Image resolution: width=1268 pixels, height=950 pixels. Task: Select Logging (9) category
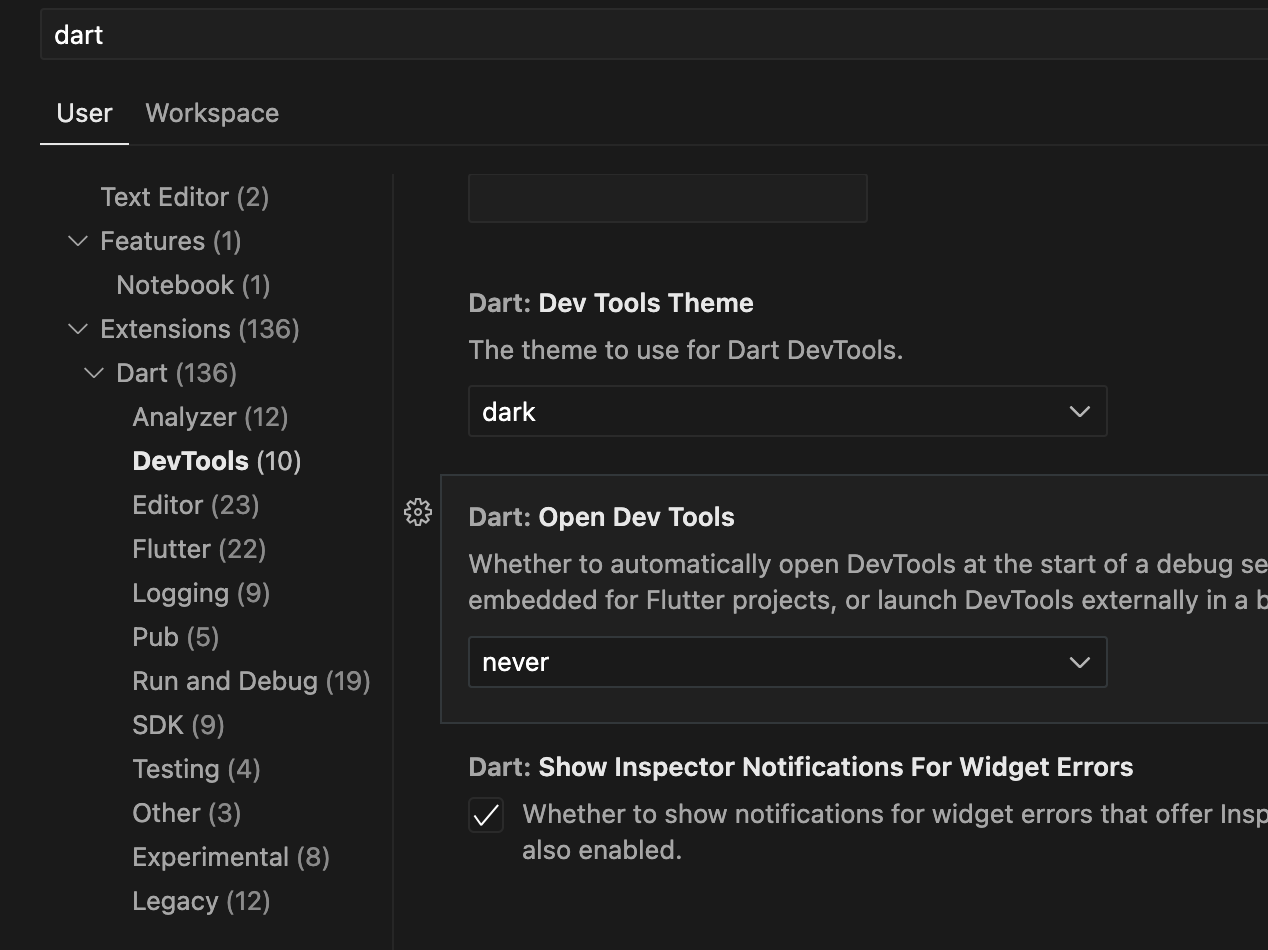point(201,593)
